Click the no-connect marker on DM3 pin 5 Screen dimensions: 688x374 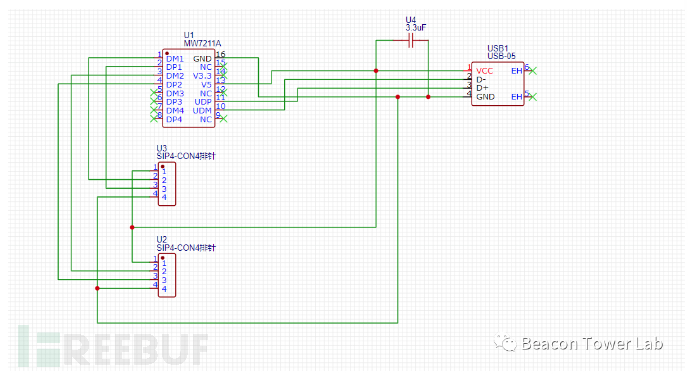(154, 93)
